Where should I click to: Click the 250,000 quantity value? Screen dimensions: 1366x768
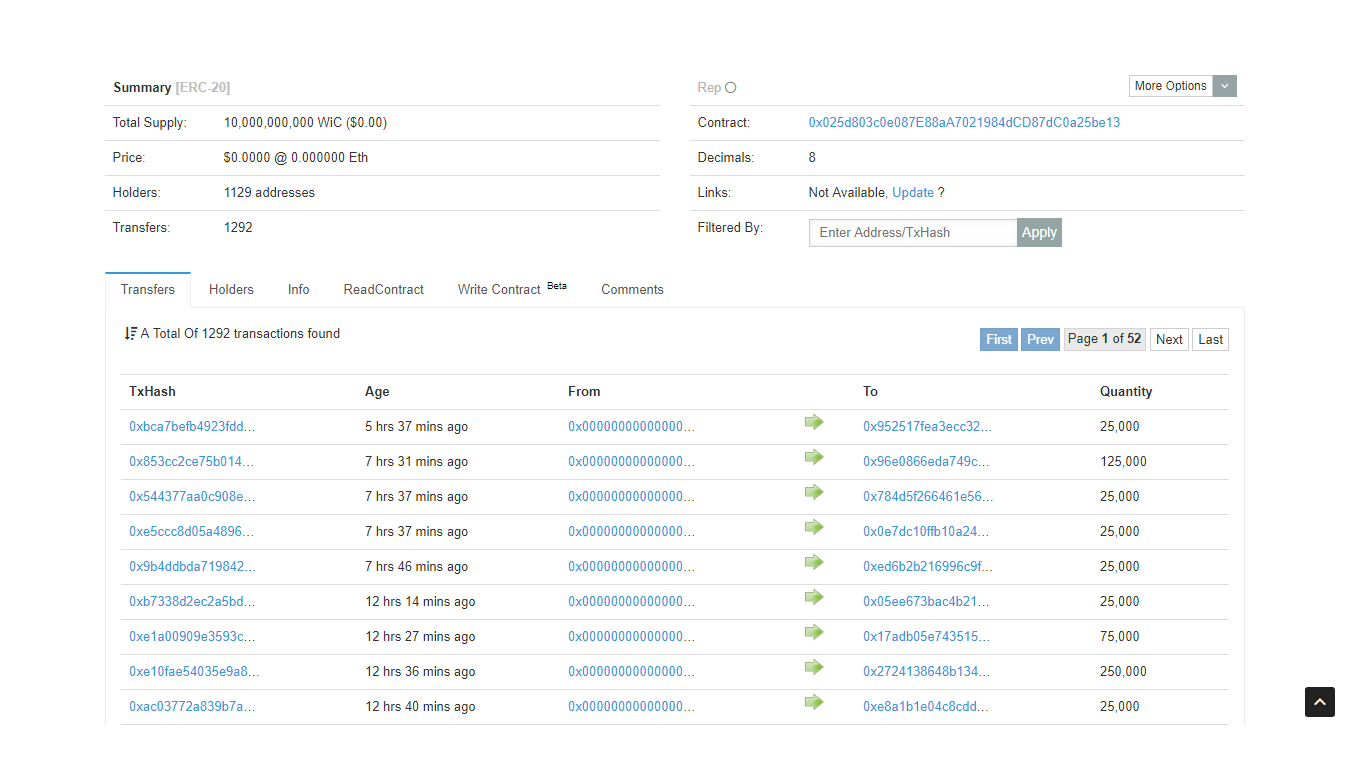[x=1123, y=672]
